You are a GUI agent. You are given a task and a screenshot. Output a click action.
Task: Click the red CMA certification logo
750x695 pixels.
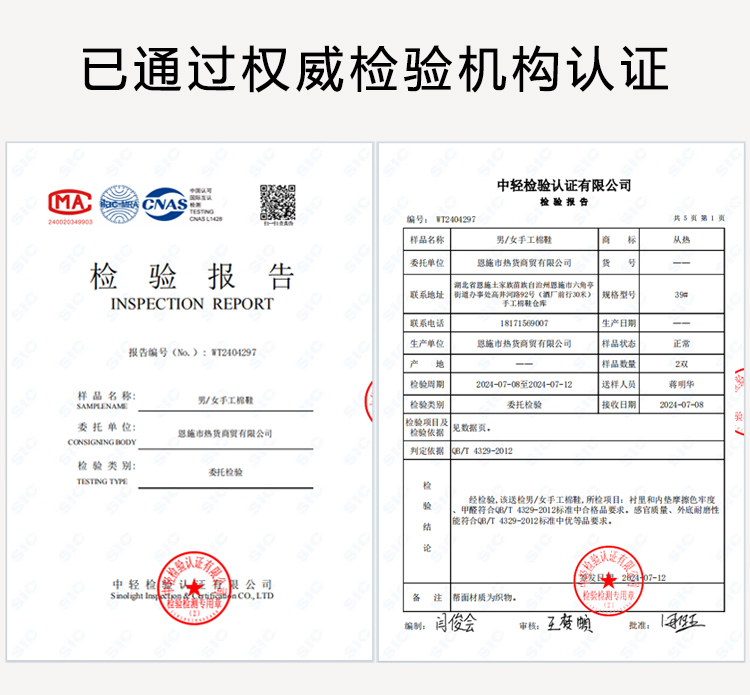(x=70, y=202)
